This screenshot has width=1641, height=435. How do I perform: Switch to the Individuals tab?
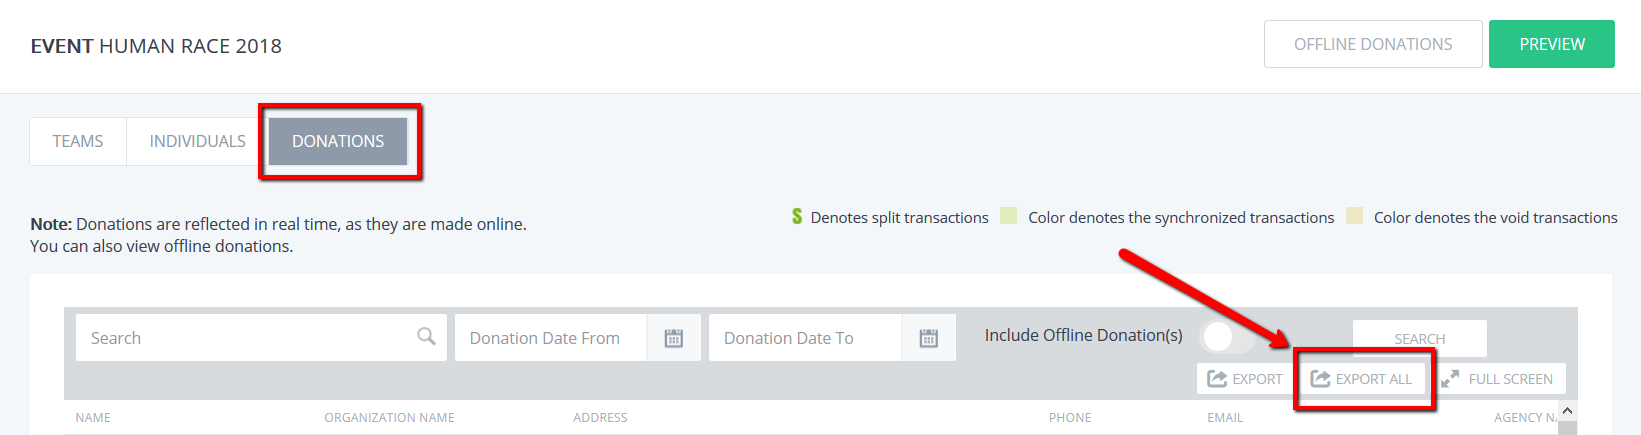pos(197,141)
